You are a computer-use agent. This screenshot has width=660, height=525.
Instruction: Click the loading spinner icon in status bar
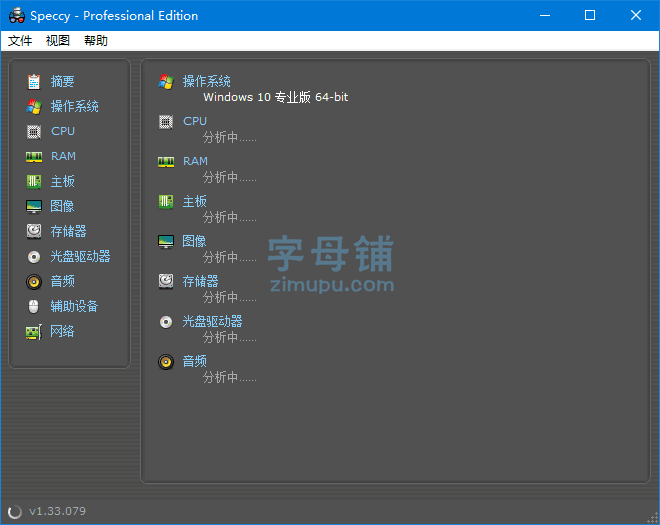15,512
